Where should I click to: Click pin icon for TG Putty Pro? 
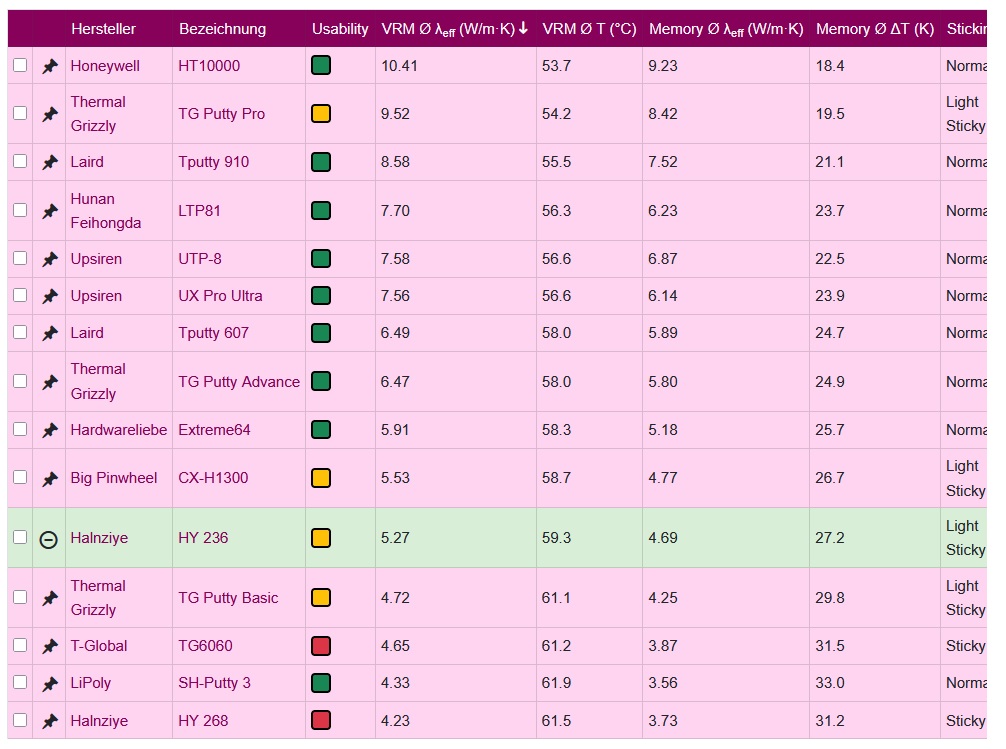(x=49, y=114)
